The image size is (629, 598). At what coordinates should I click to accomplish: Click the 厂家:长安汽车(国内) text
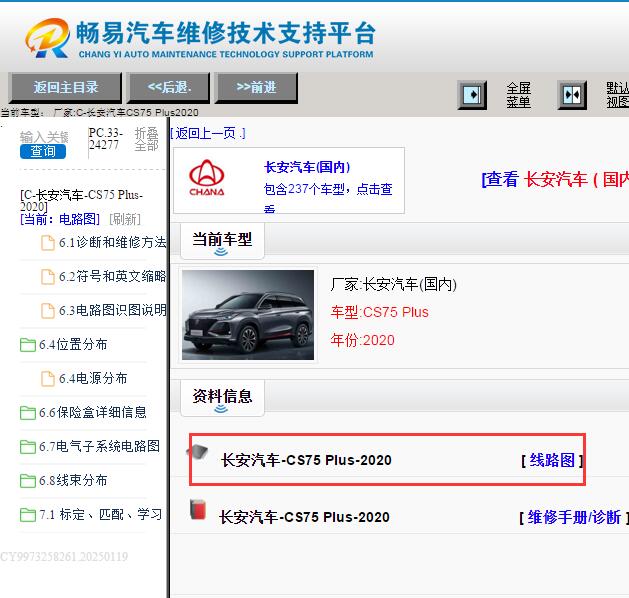pyautogui.click(x=393, y=284)
